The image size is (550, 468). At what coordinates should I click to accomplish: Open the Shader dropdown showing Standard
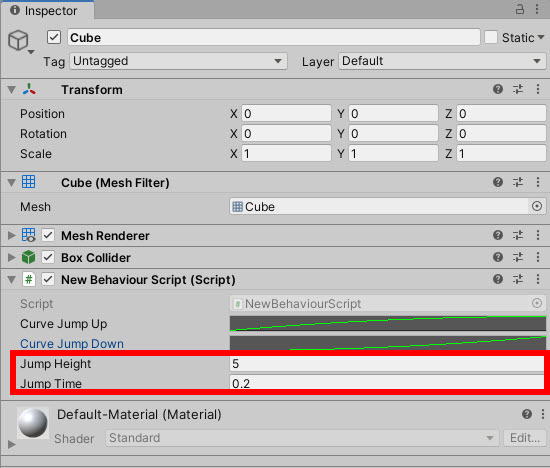pos(302,438)
